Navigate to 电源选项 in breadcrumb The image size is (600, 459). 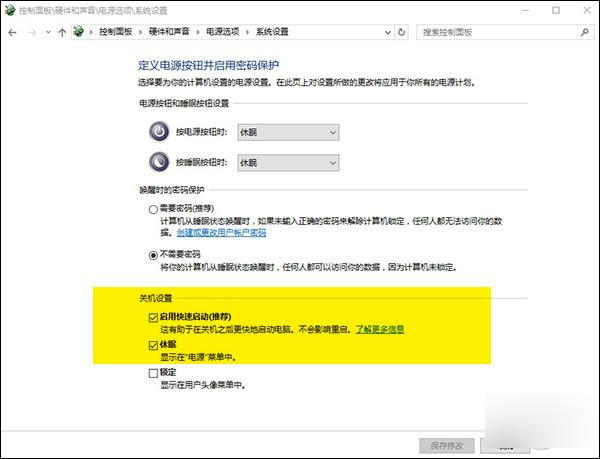pyautogui.click(x=225, y=32)
